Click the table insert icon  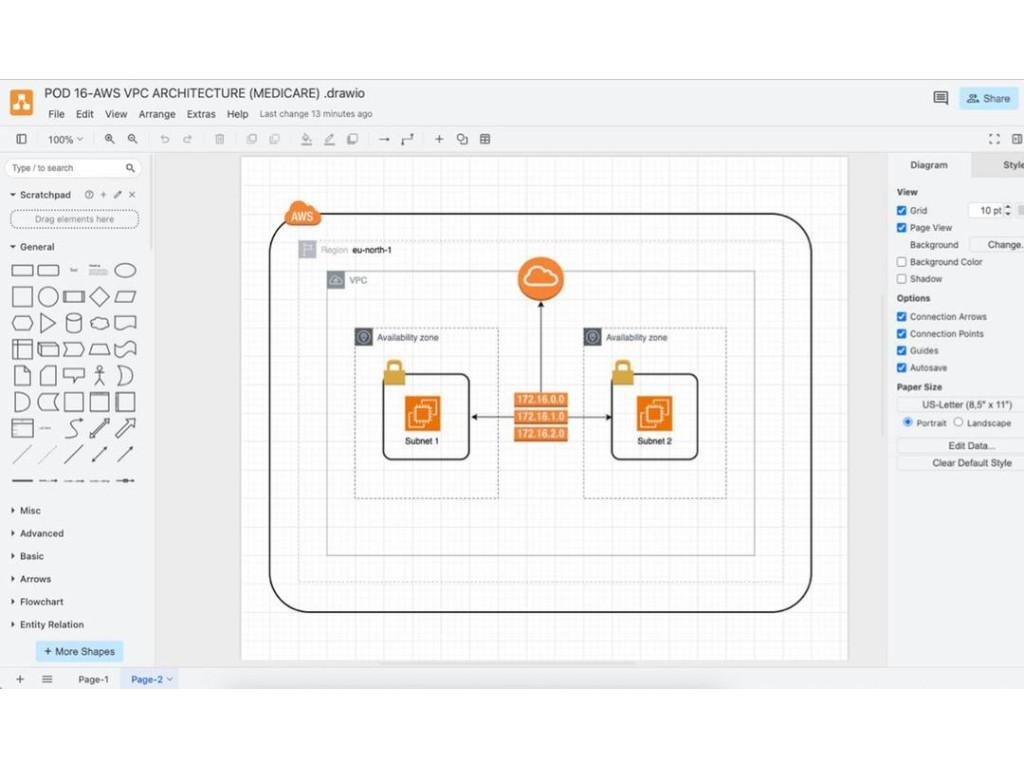point(485,139)
